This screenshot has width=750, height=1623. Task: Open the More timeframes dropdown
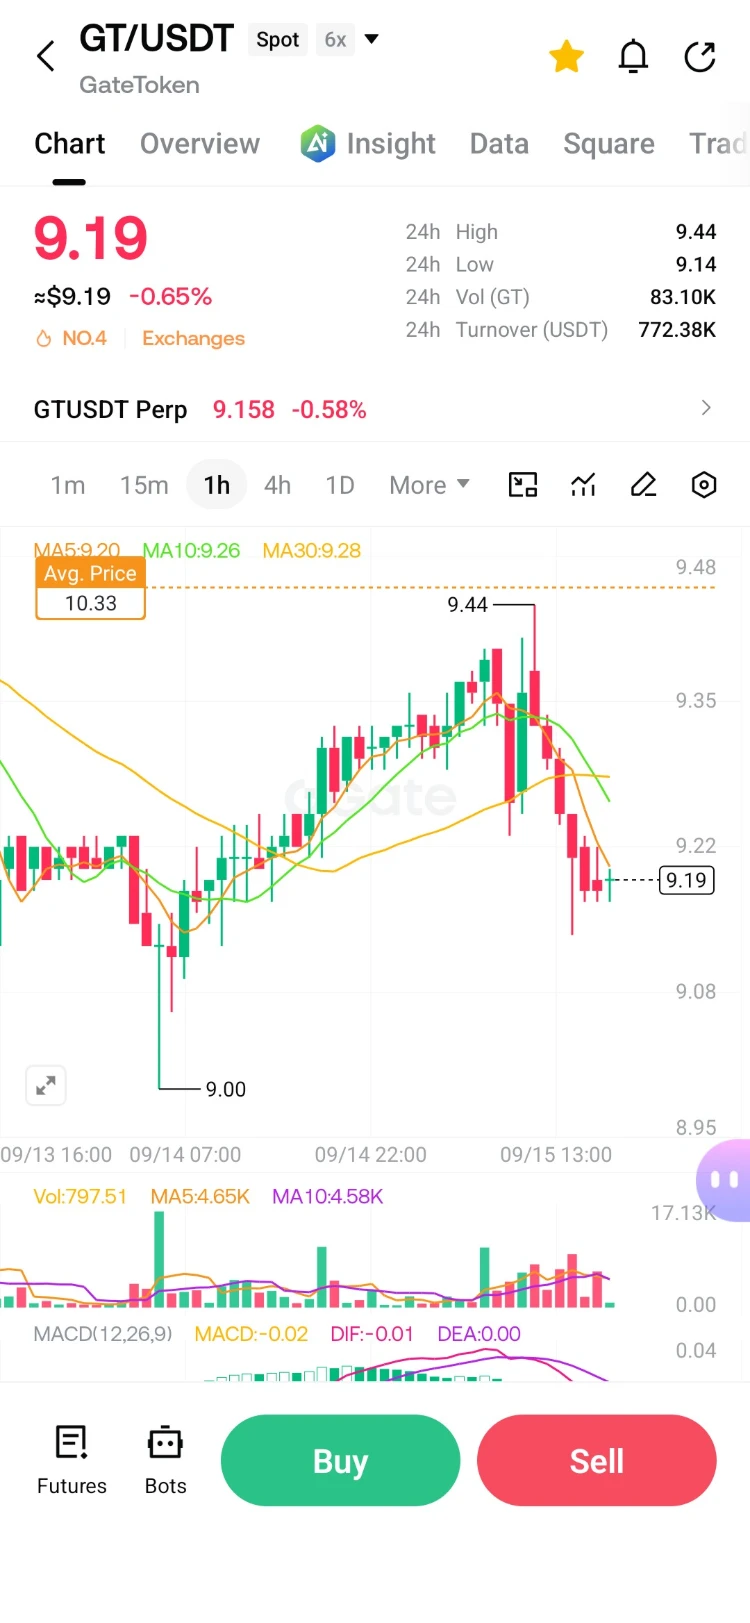tap(429, 485)
